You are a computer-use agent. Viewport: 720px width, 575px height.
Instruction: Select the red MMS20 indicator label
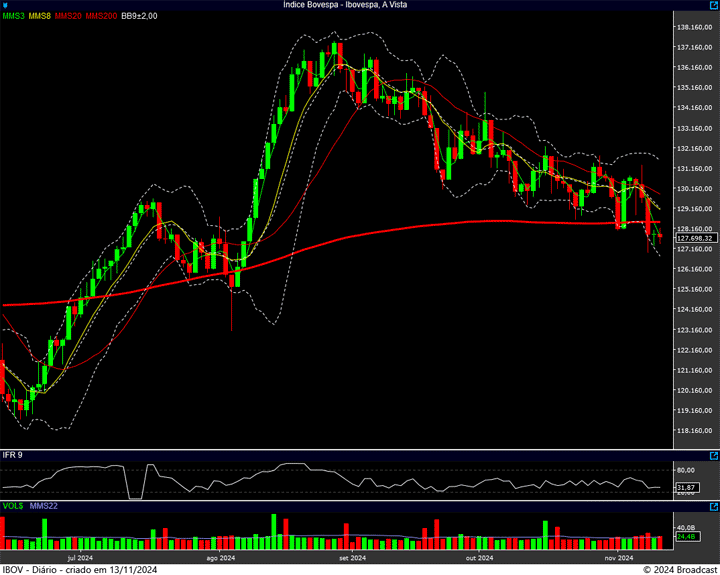point(69,16)
